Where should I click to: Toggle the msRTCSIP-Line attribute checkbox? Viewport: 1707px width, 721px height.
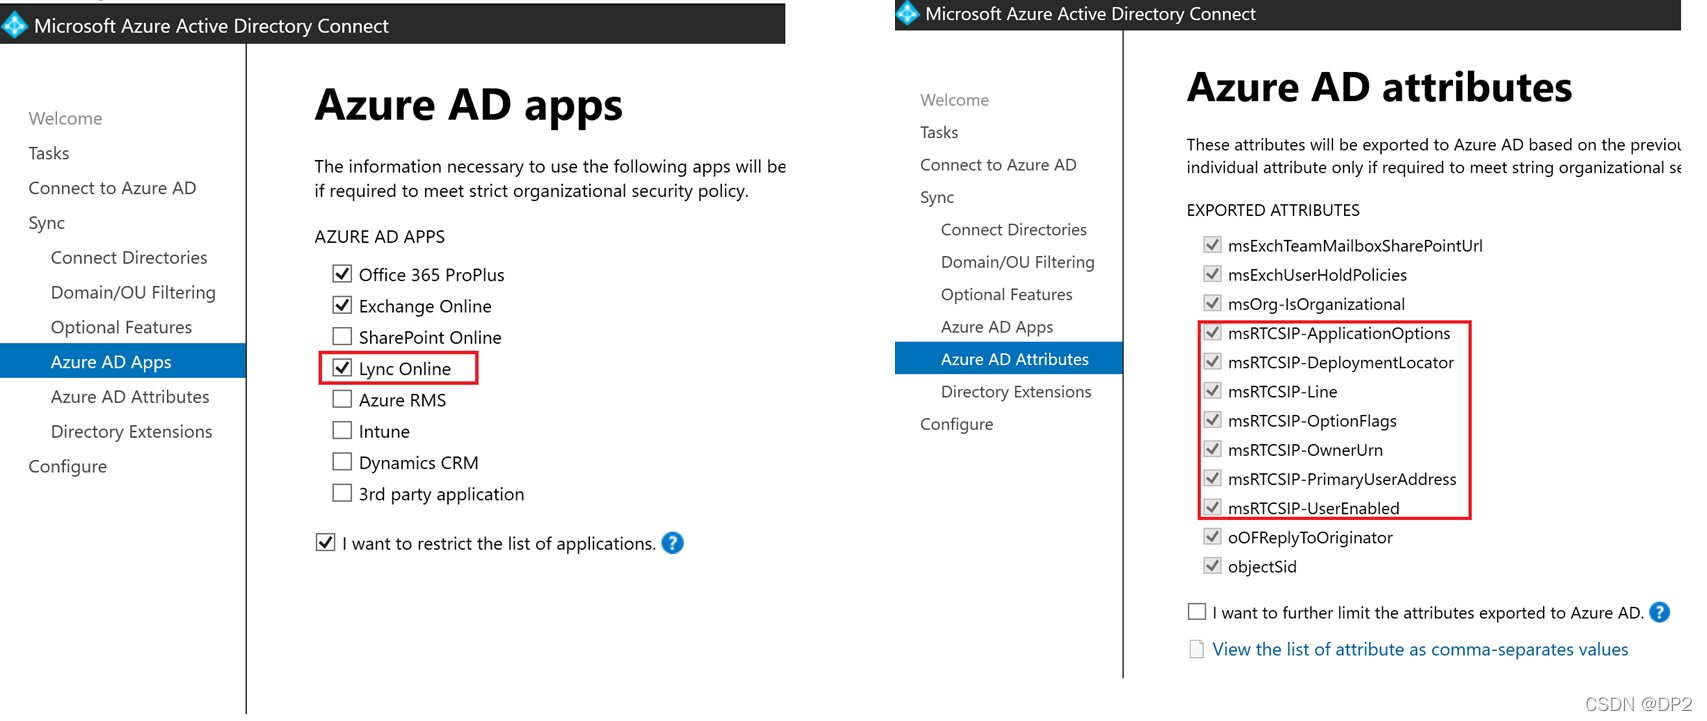tap(1212, 391)
